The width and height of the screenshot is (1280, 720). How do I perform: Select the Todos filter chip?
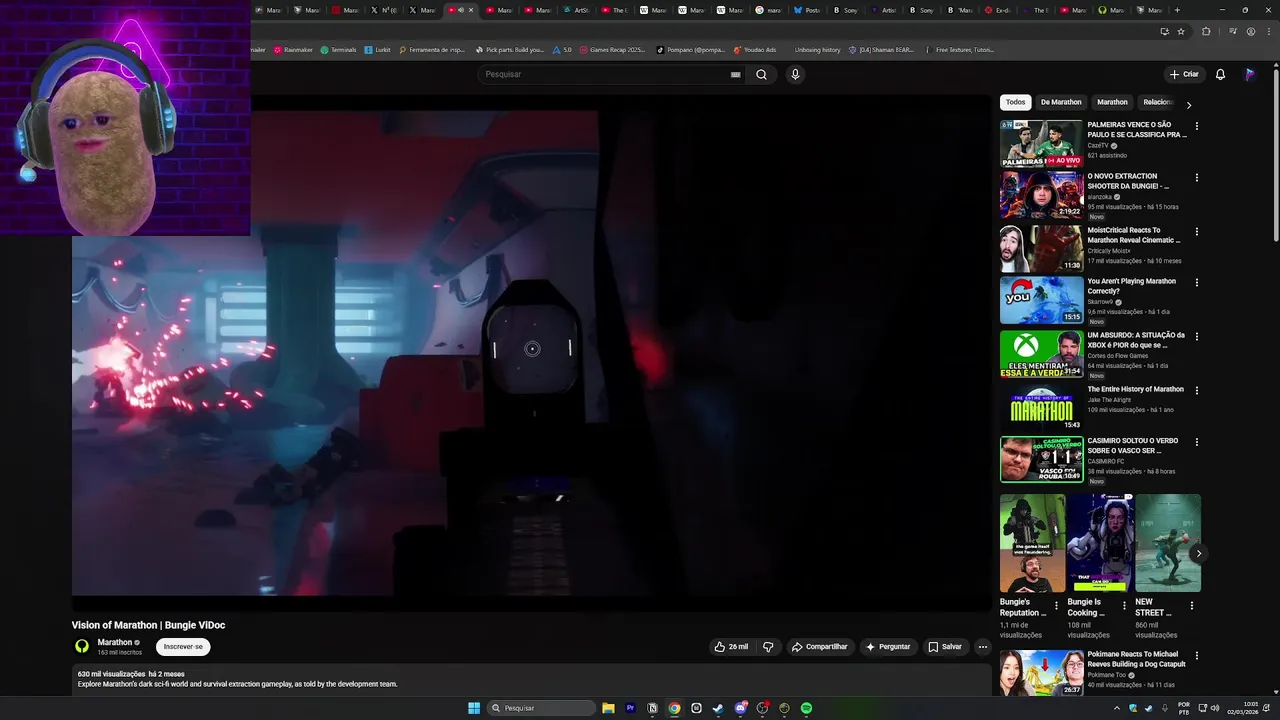1015,102
